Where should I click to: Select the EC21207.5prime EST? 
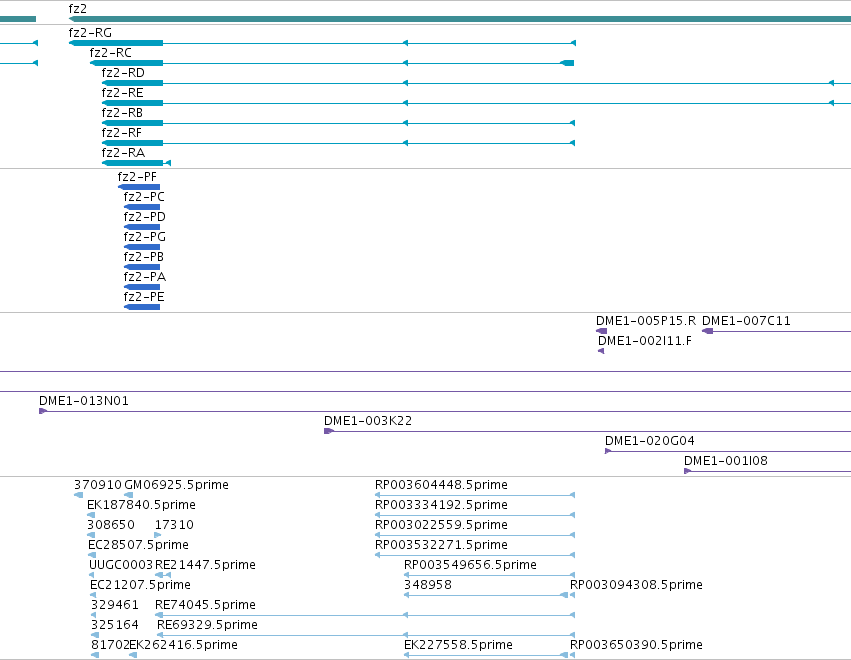[93, 595]
